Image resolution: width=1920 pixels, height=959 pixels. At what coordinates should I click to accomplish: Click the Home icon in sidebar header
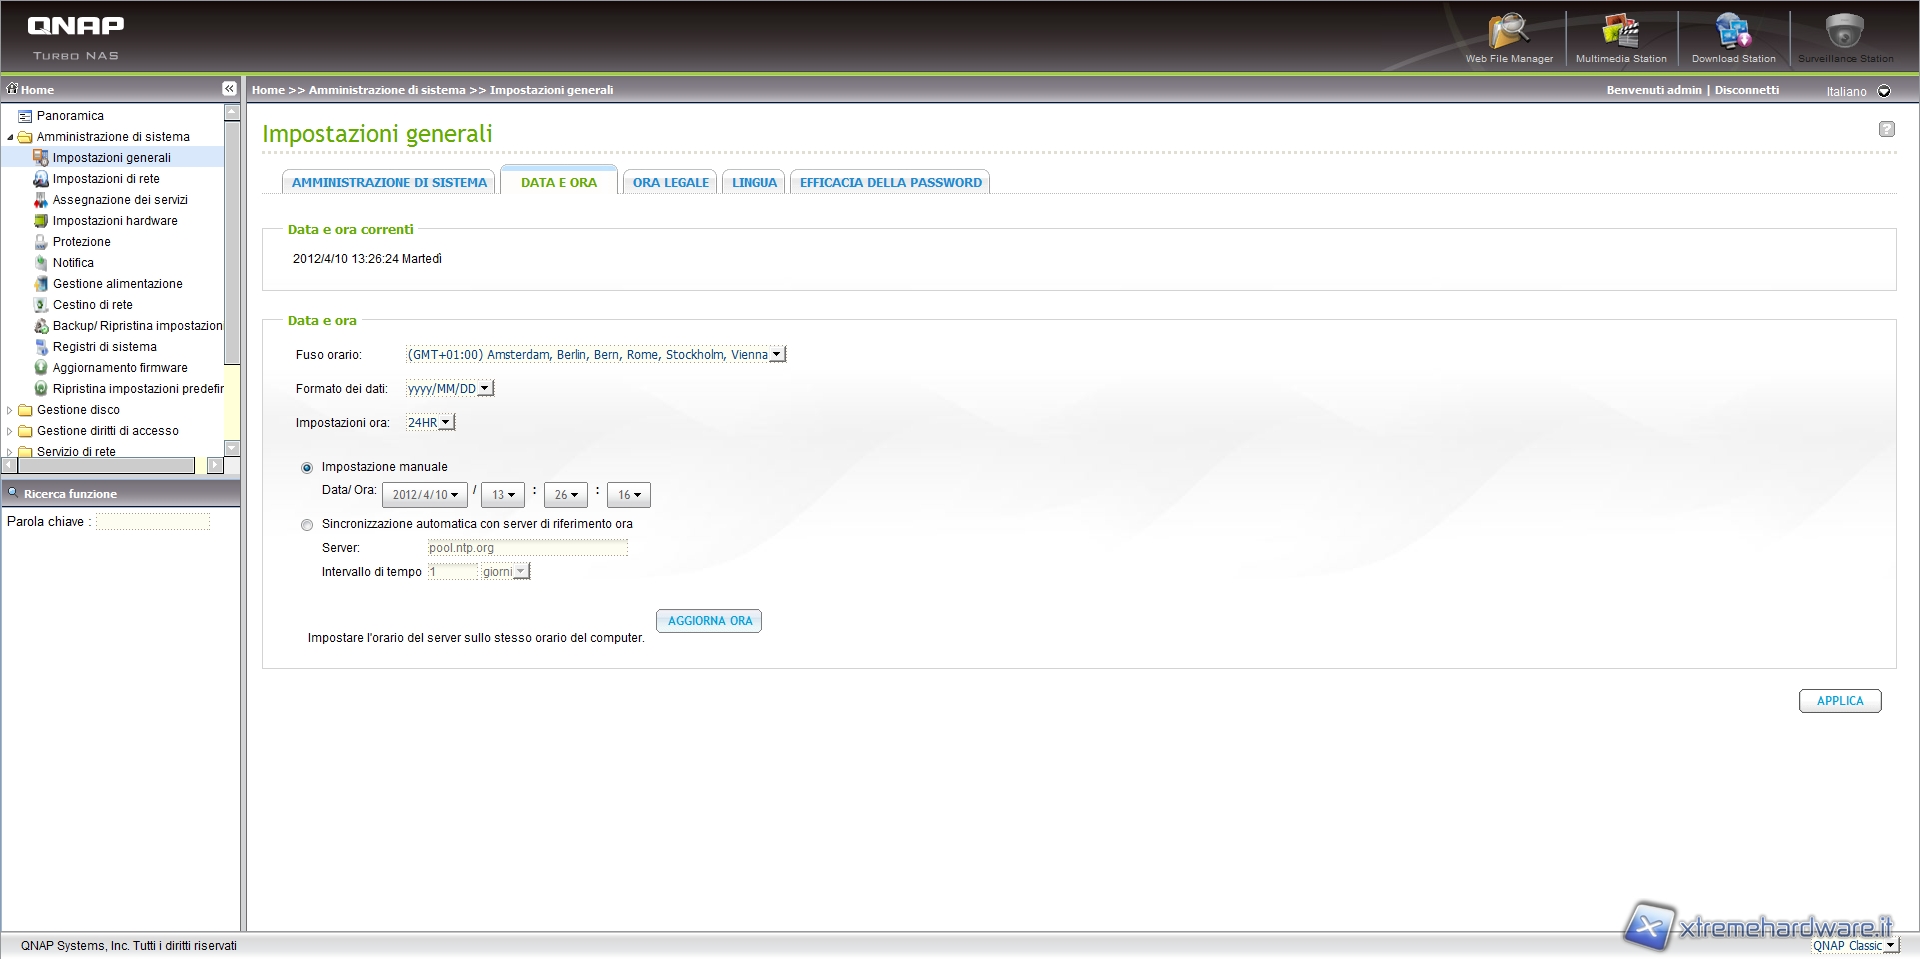pyautogui.click(x=13, y=89)
